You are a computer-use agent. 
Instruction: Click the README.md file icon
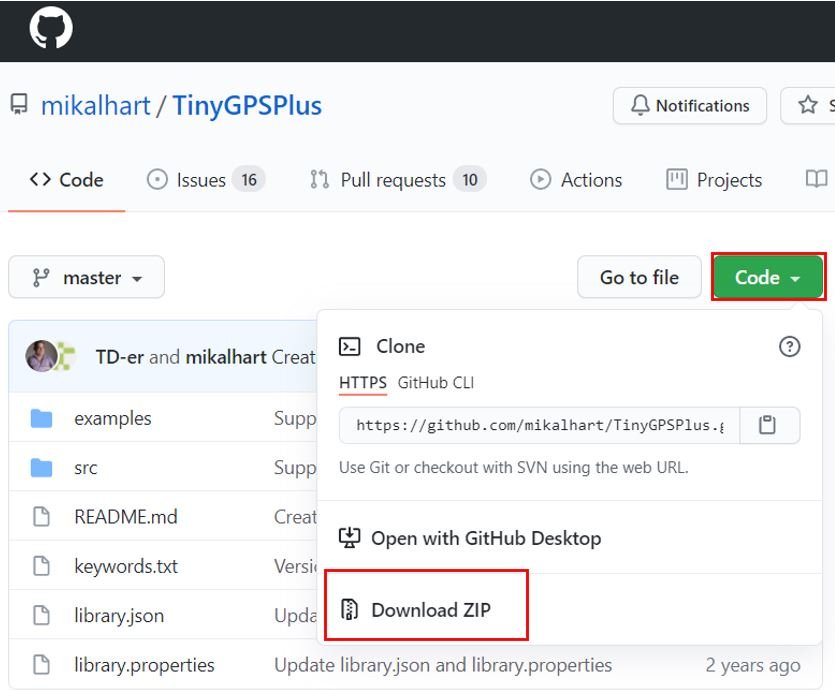[42, 516]
